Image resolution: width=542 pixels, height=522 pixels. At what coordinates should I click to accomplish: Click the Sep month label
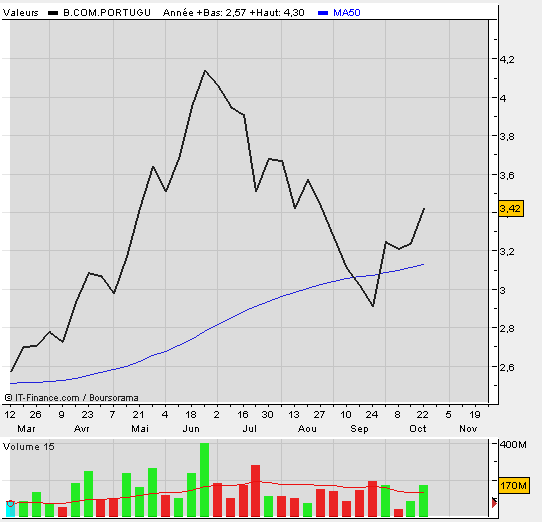[359, 429]
